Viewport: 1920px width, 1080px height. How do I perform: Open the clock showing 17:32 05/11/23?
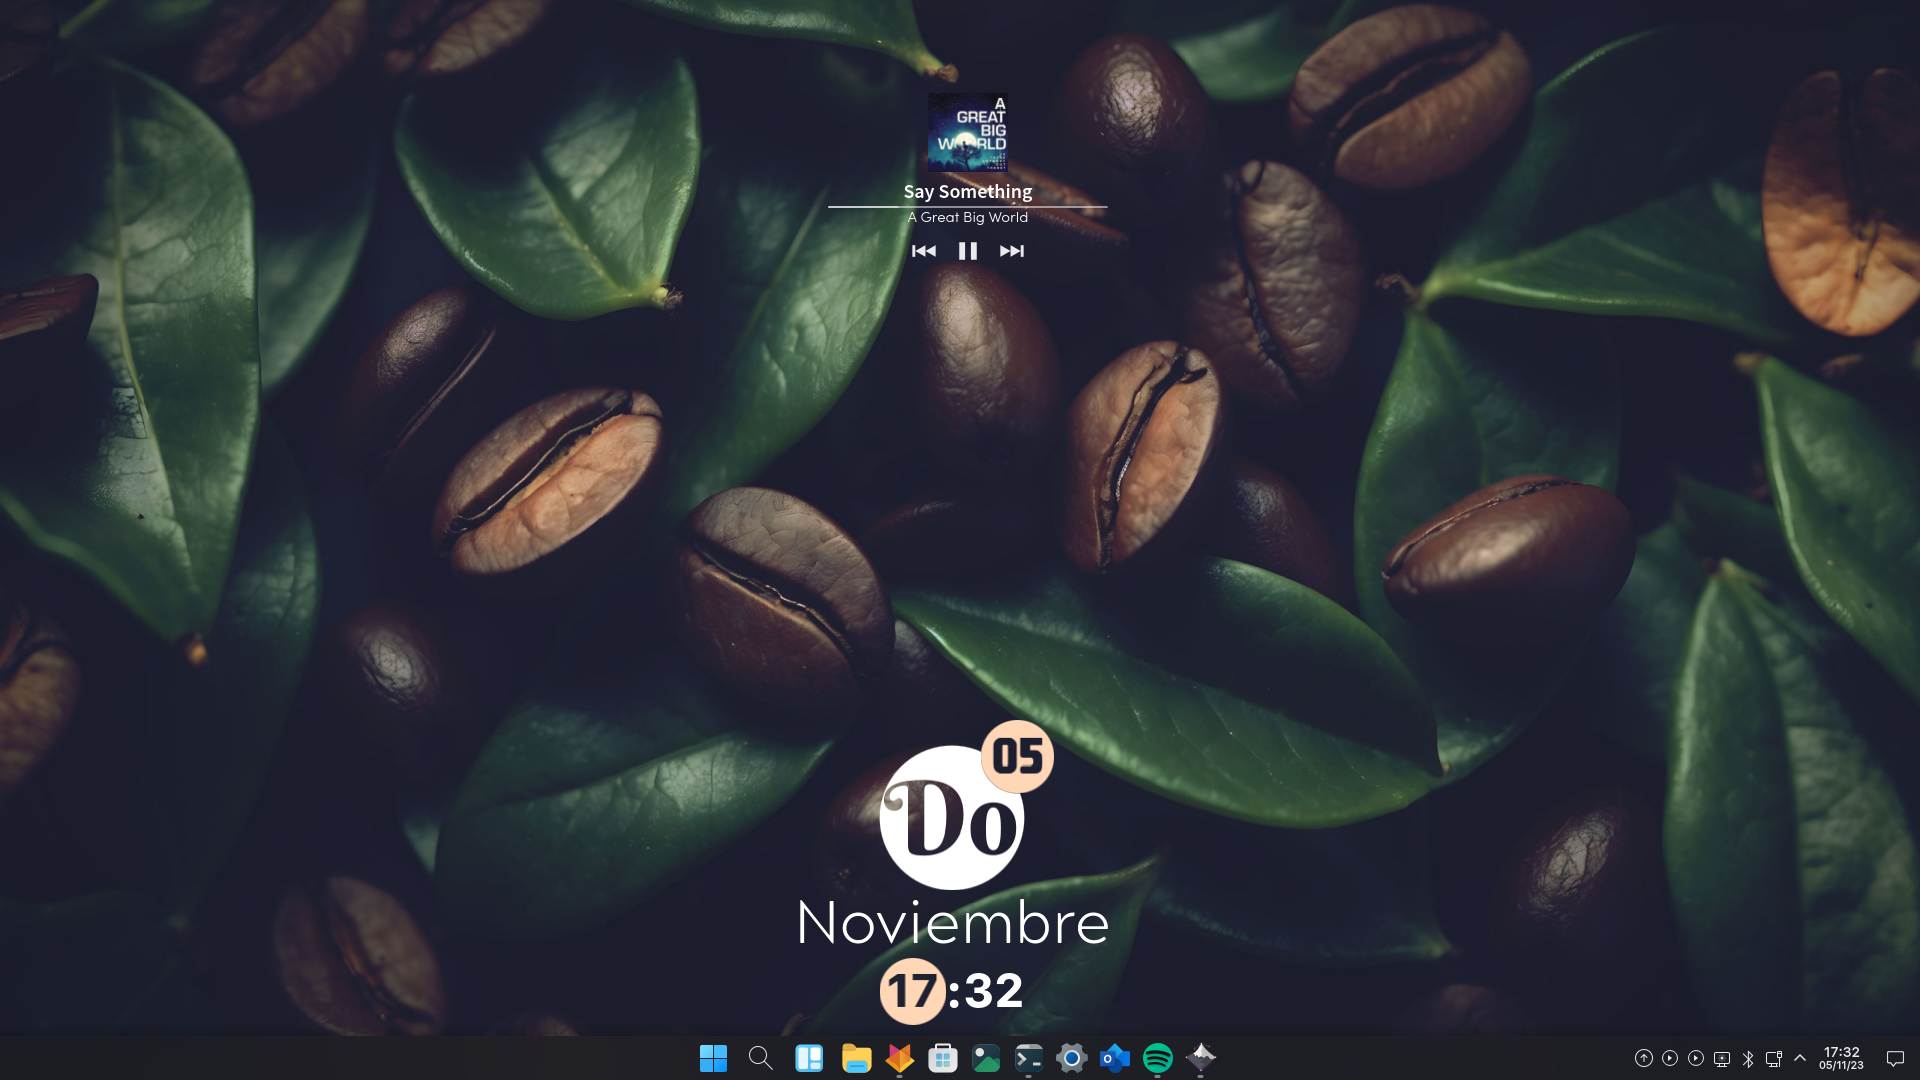[x=1841, y=1058]
